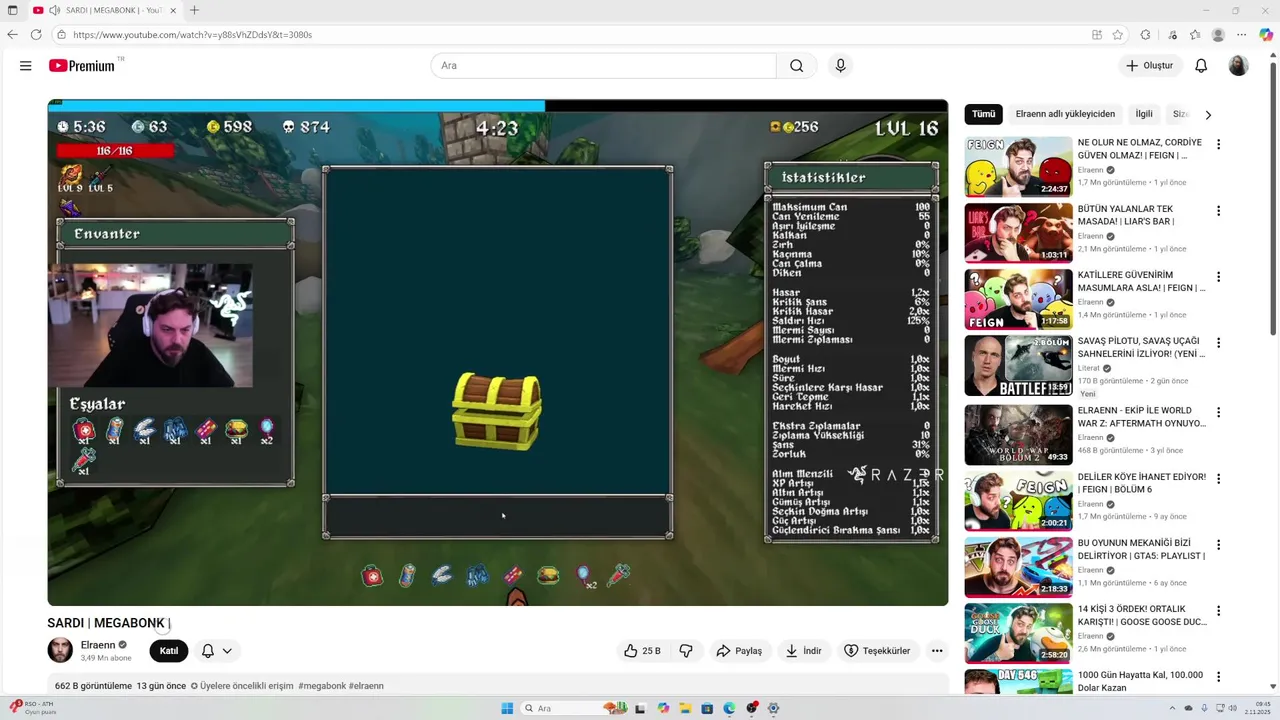Screen dimensions: 1280x720
Task: Click the Katıl join button
Action: (x=169, y=651)
